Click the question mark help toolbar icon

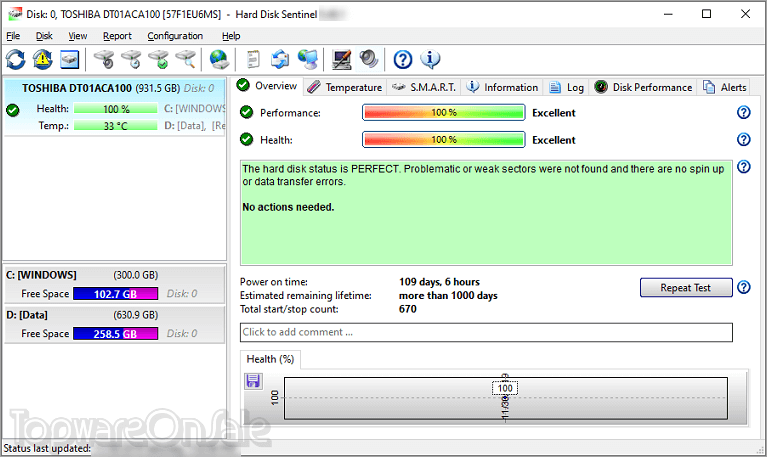[403, 60]
